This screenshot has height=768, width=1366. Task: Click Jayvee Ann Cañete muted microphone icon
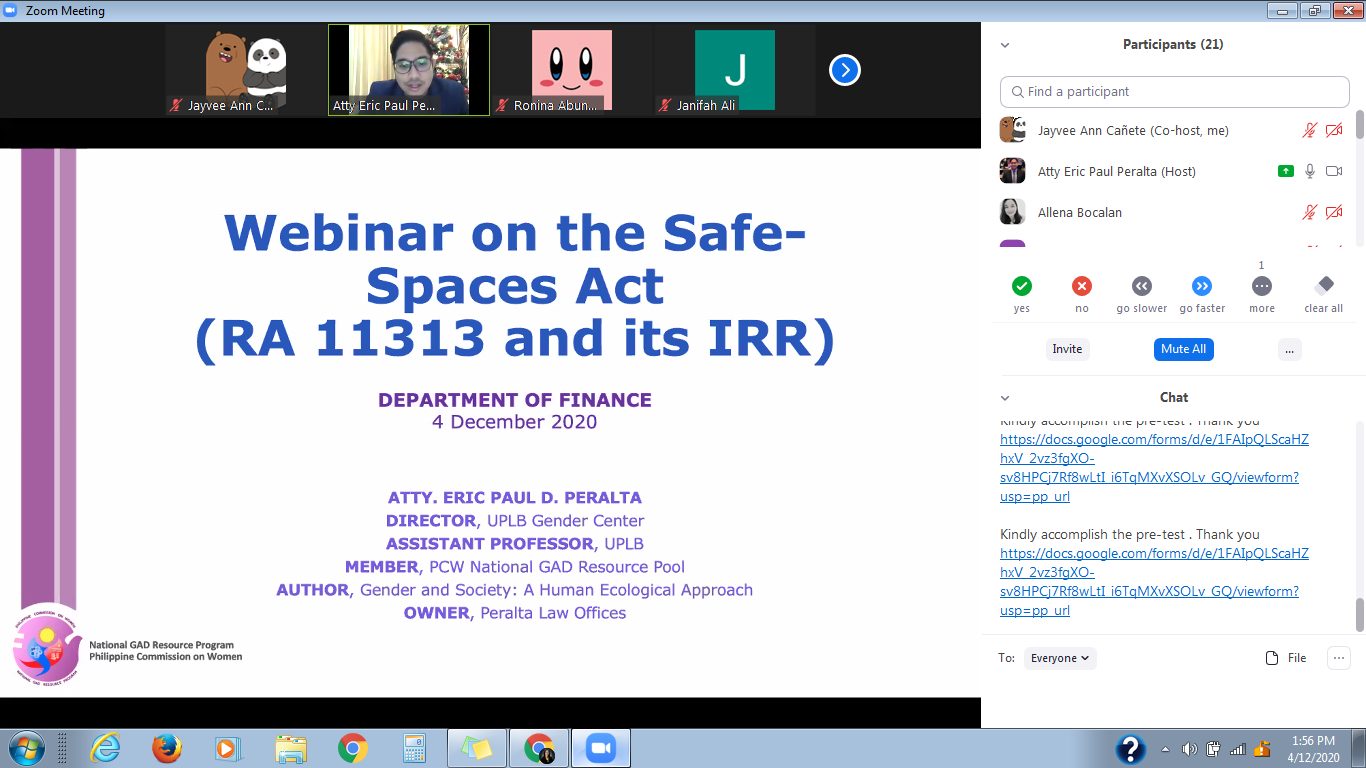(x=1310, y=130)
